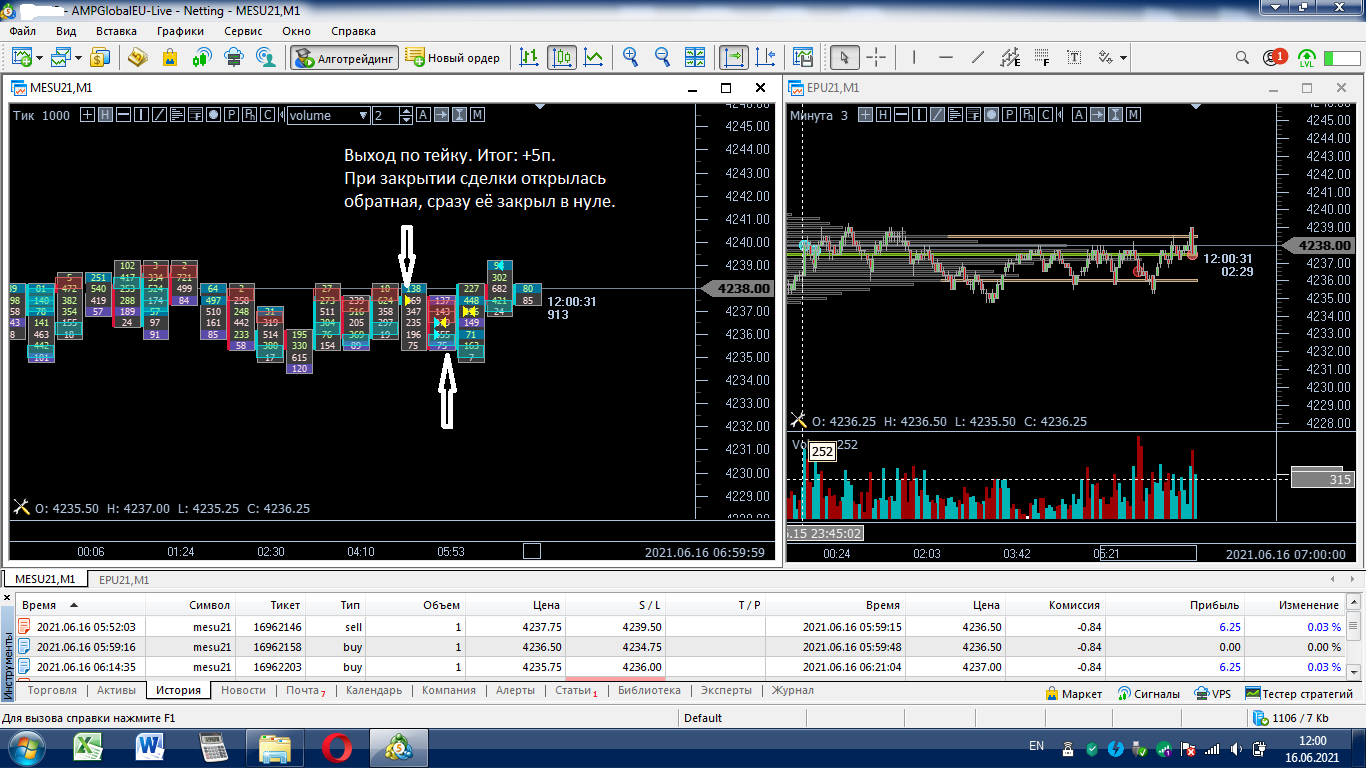This screenshot has height=768, width=1366.
Task: Select the Fibonacci retracement tool
Action: (1042, 57)
